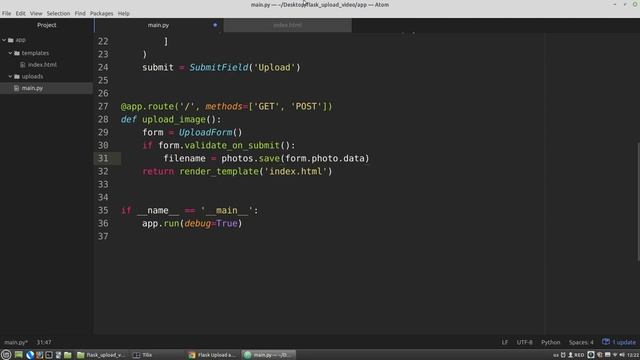640x360 pixels.
Task: Open the Edit menu
Action: click(20, 13)
